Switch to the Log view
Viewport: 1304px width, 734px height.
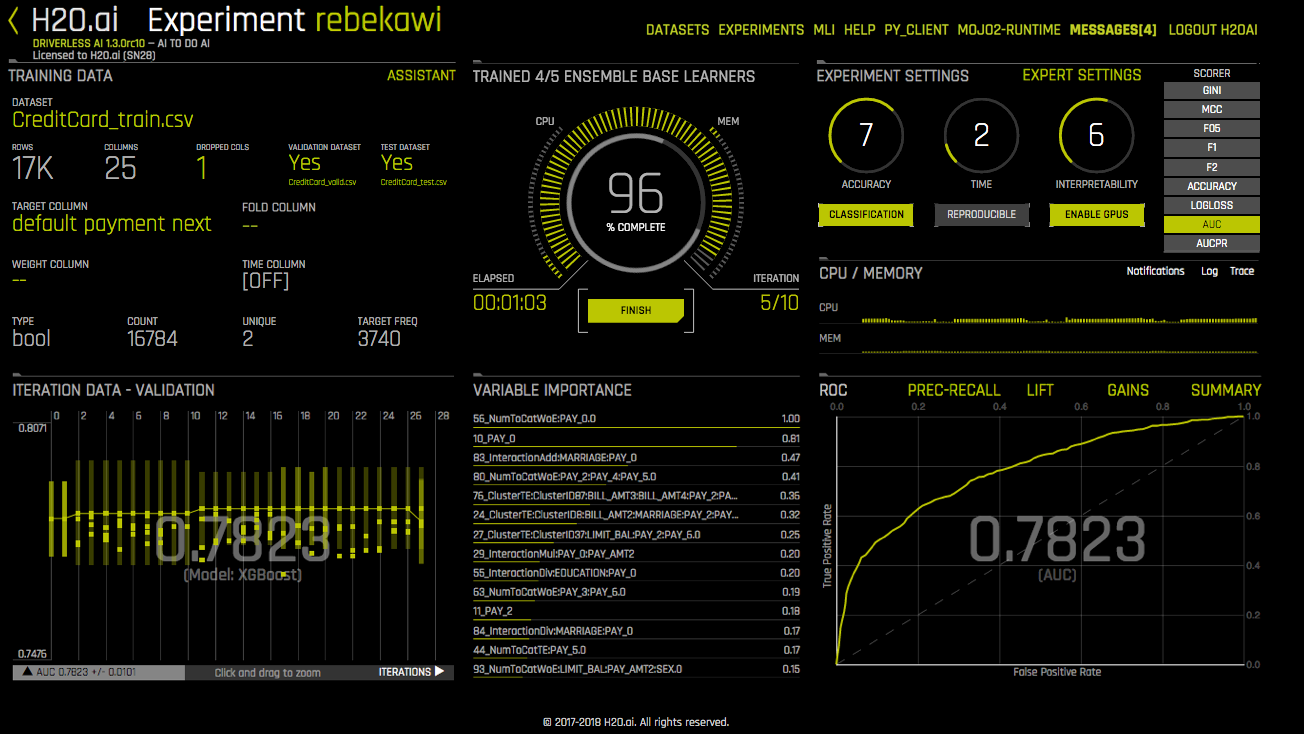point(1209,271)
